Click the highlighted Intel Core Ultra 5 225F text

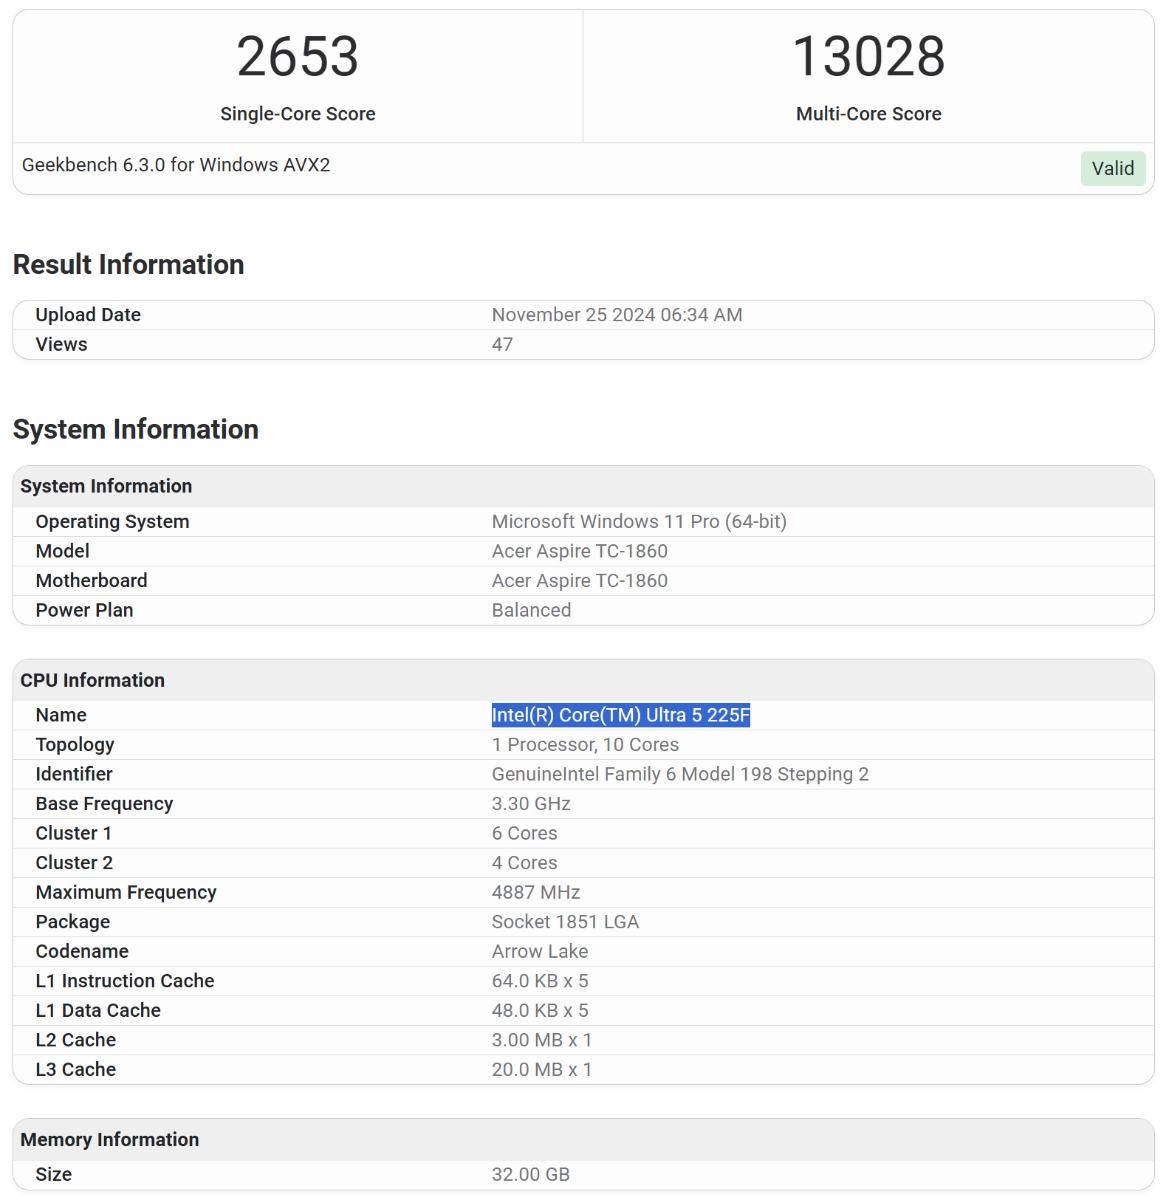620,715
